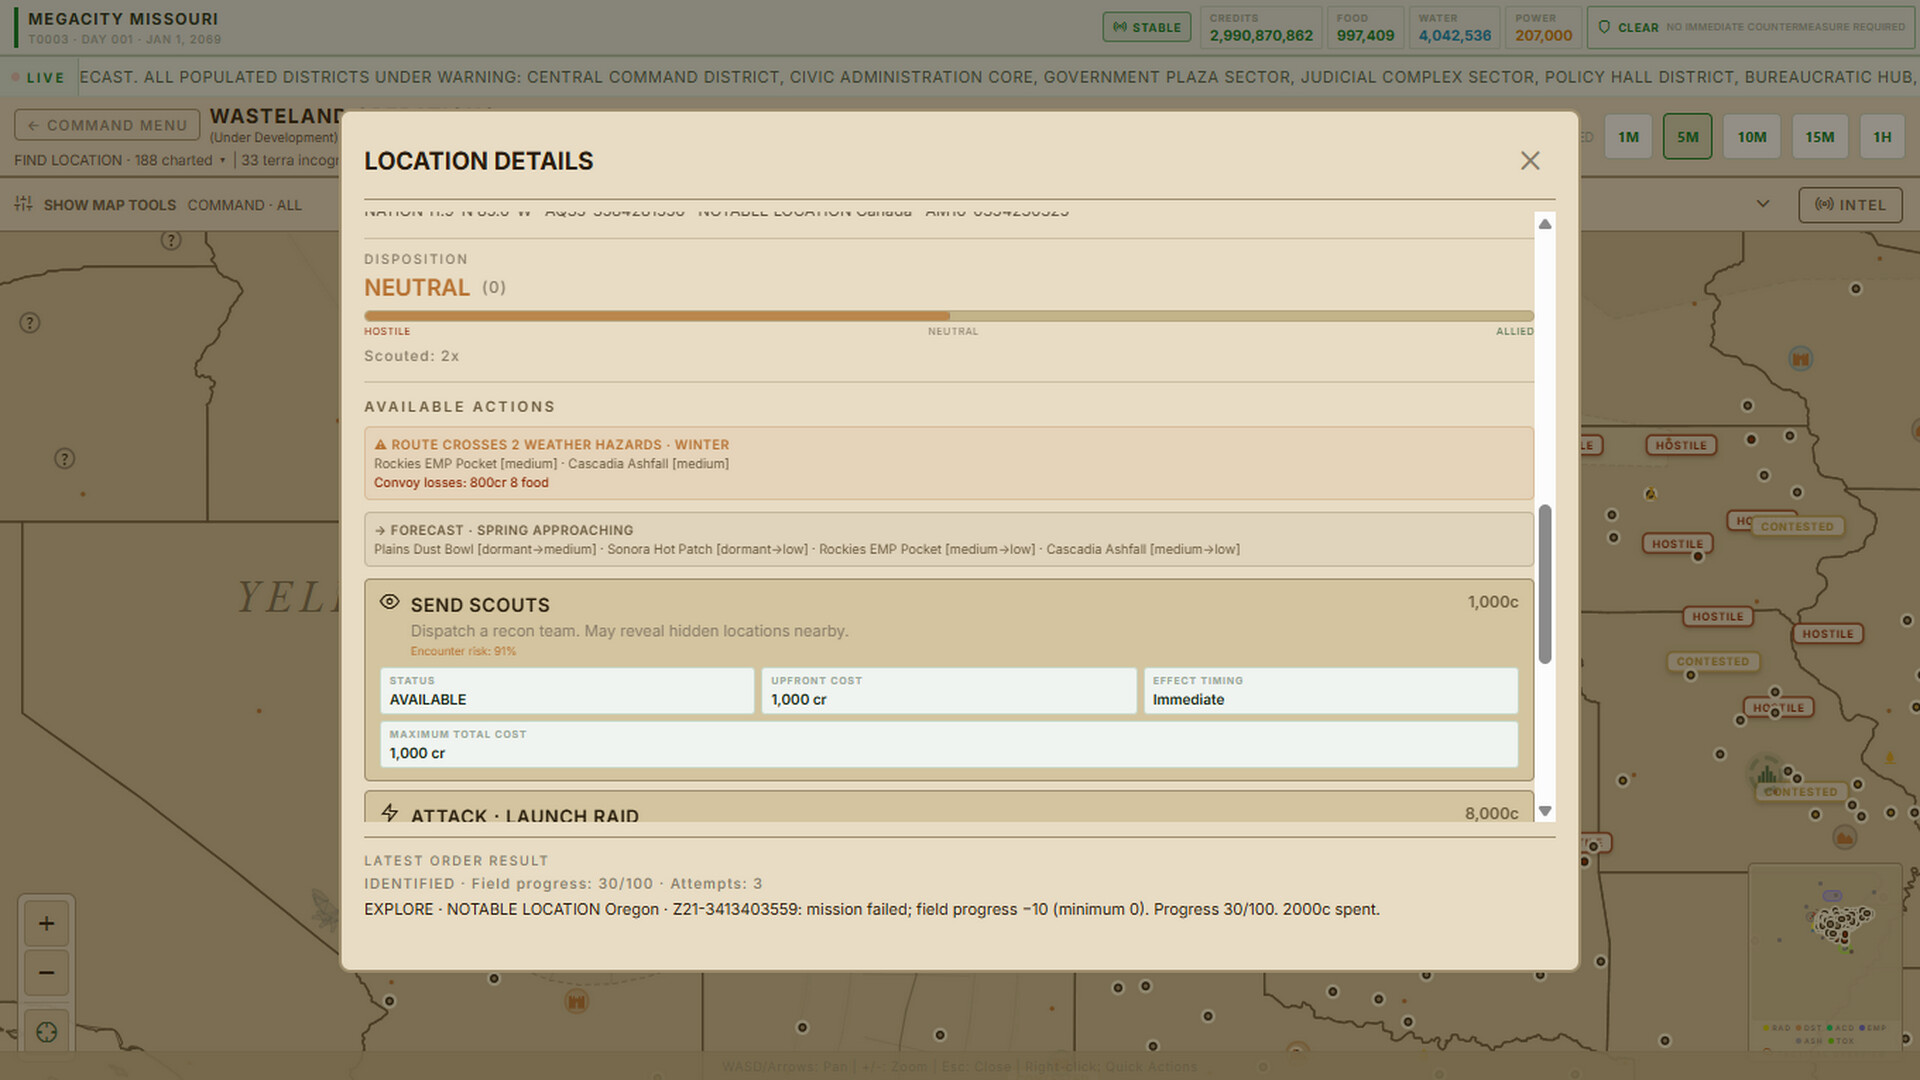
Task: Click the shield icon beside CLEAR status
Action: pos(1604,27)
